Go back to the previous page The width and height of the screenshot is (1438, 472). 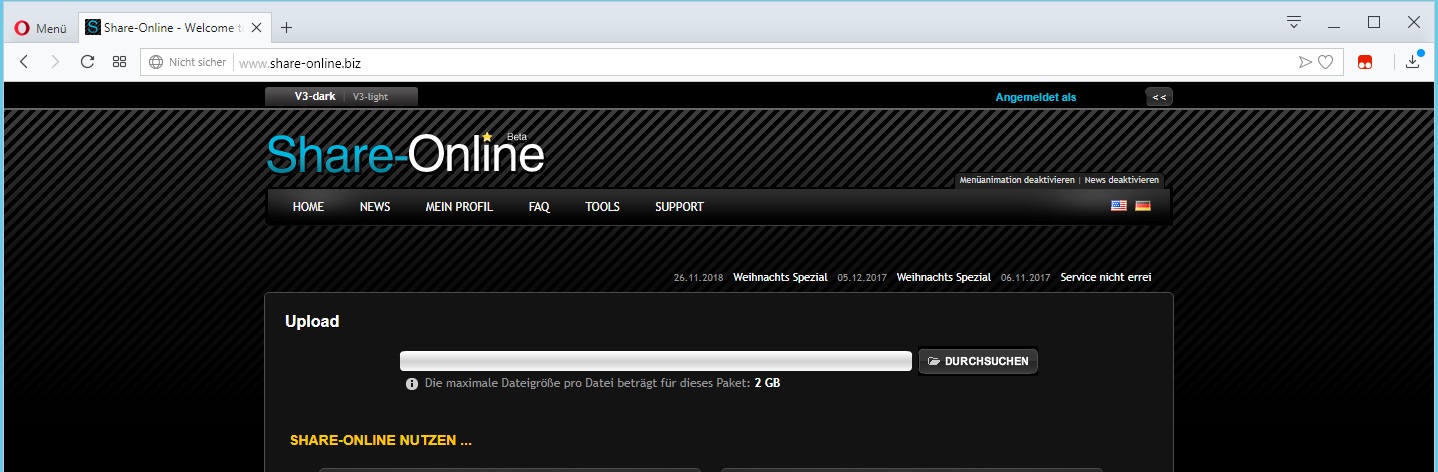click(x=24, y=62)
